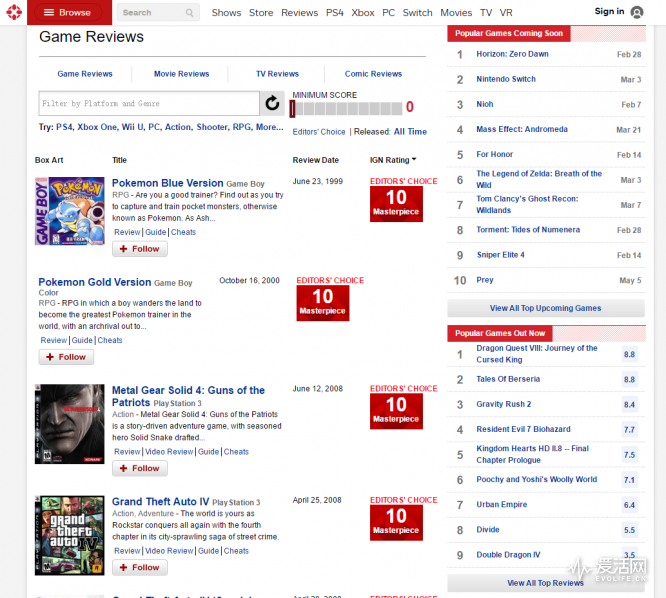Follow Pokemon Gold Version
The width and height of the screenshot is (666, 598).
tap(66, 357)
